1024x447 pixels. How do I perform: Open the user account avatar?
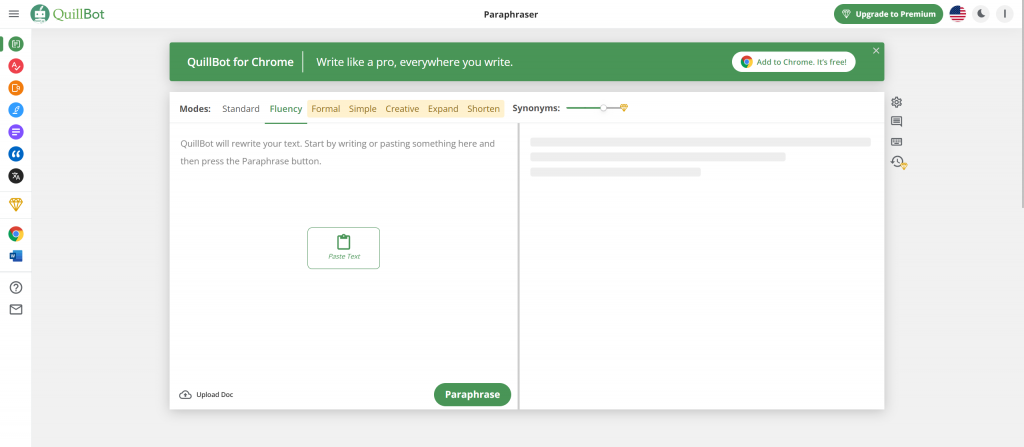click(x=1004, y=14)
